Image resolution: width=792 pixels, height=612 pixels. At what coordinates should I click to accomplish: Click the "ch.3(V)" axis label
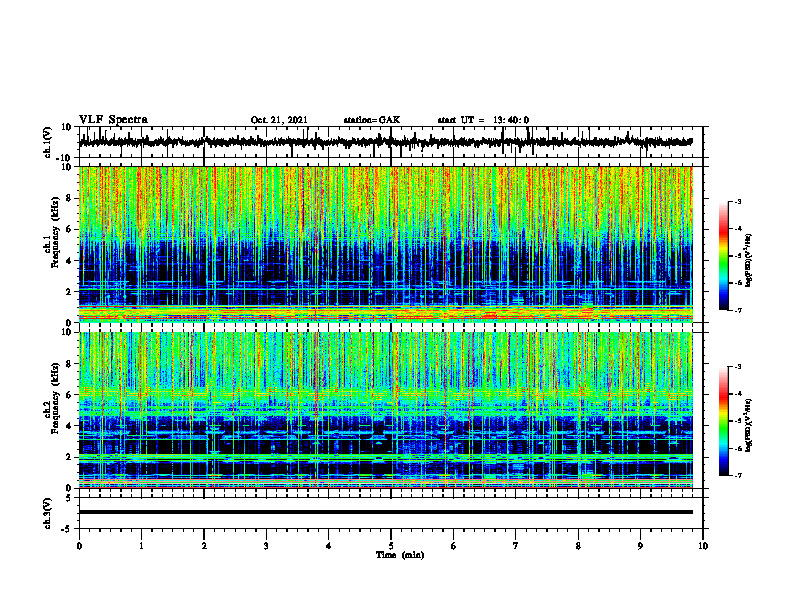(x=48, y=513)
